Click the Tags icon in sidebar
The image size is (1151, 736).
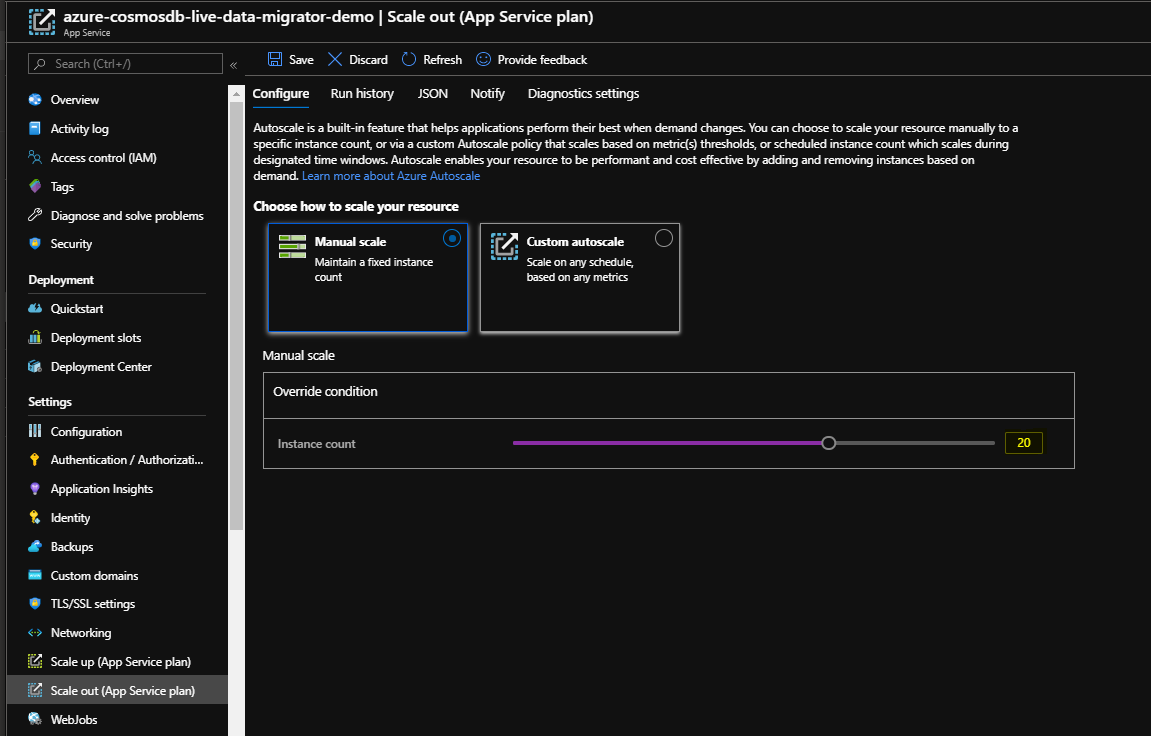pyautogui.click(x=35, y=186)
